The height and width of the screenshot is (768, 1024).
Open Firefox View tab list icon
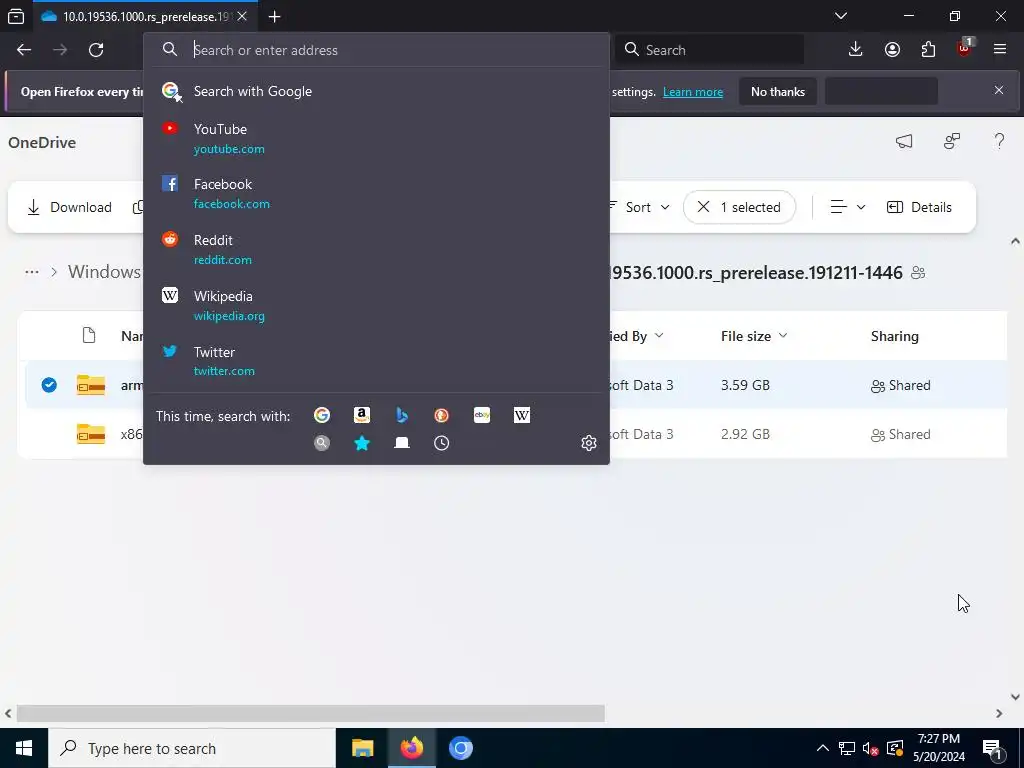[16, 16]
